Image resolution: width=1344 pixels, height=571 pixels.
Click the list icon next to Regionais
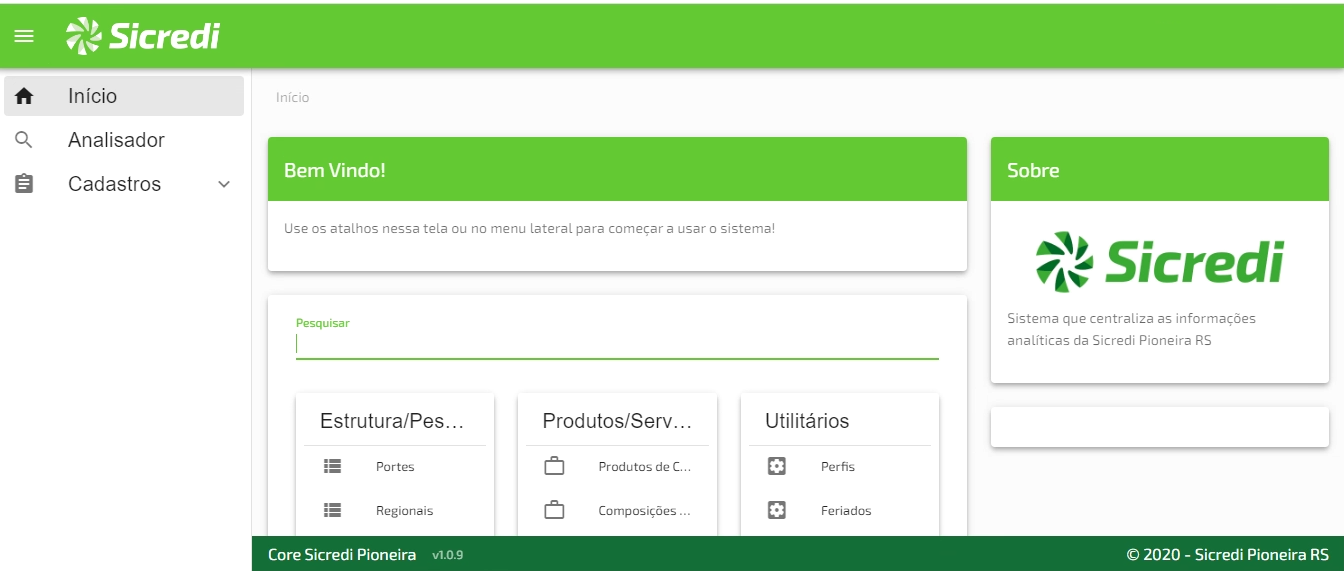pyautogui.click(x=333, y=510)
